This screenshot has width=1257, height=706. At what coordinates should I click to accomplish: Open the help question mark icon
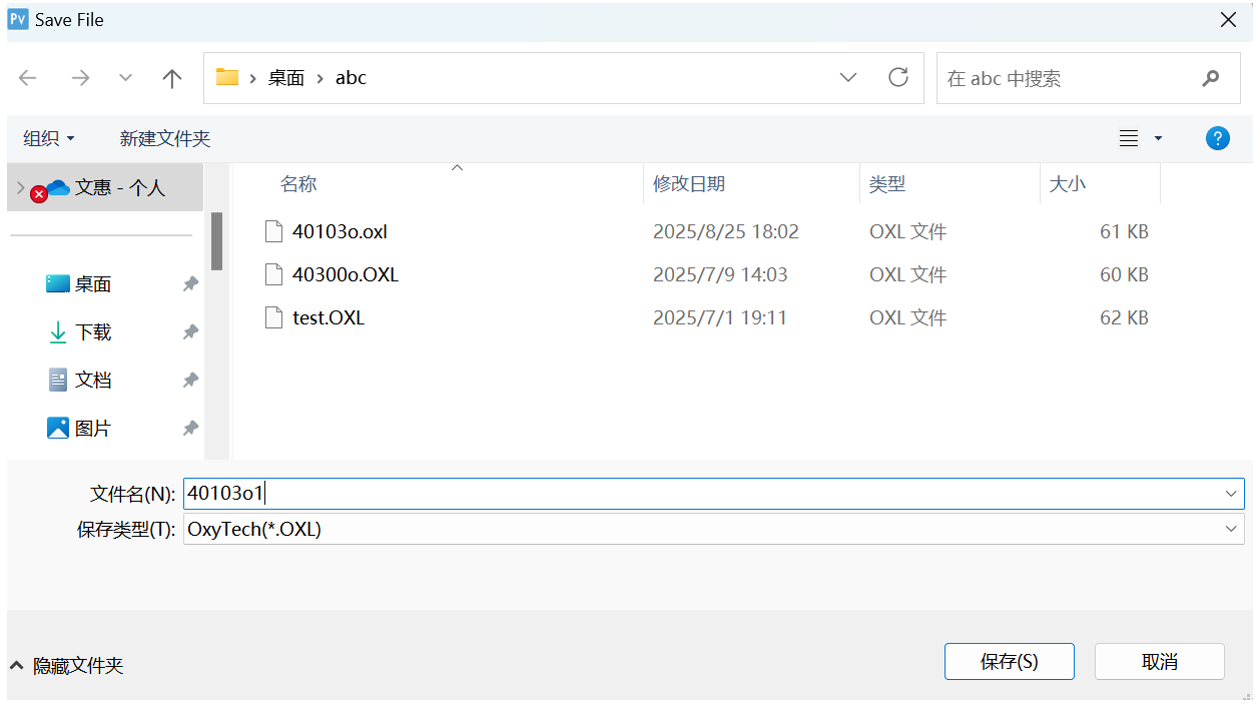click(1217, 139)
